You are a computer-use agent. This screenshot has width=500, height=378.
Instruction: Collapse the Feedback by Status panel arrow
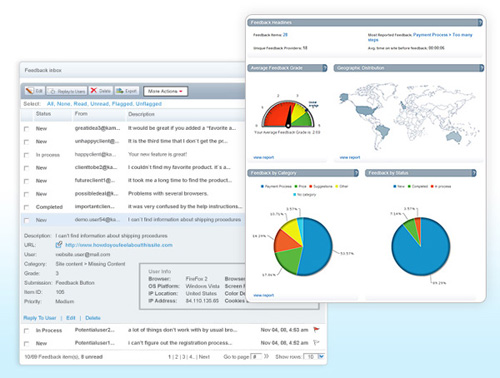point(474,173)
